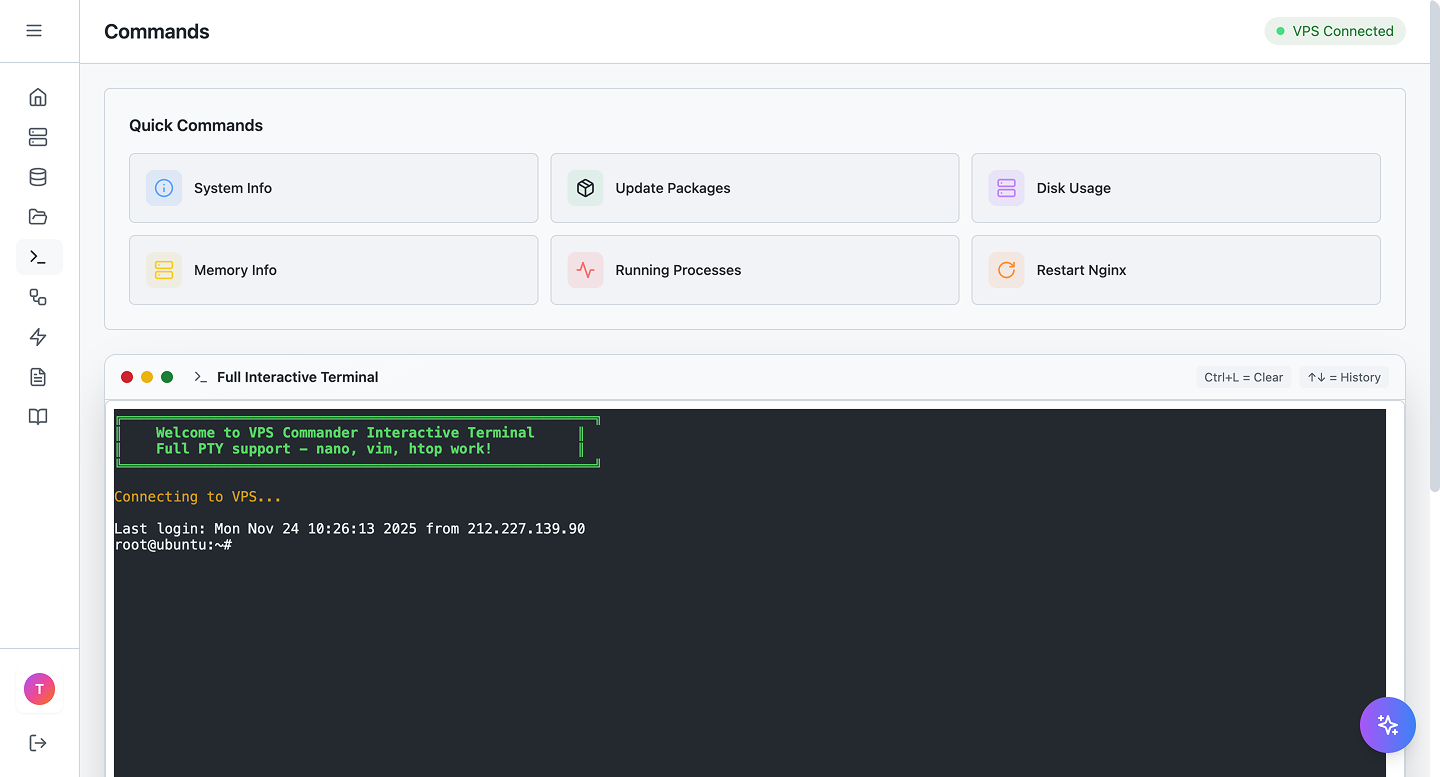The image size is (1440, 777).
Task: Click the VPS Connected status badge
Action: point(1335,31)
